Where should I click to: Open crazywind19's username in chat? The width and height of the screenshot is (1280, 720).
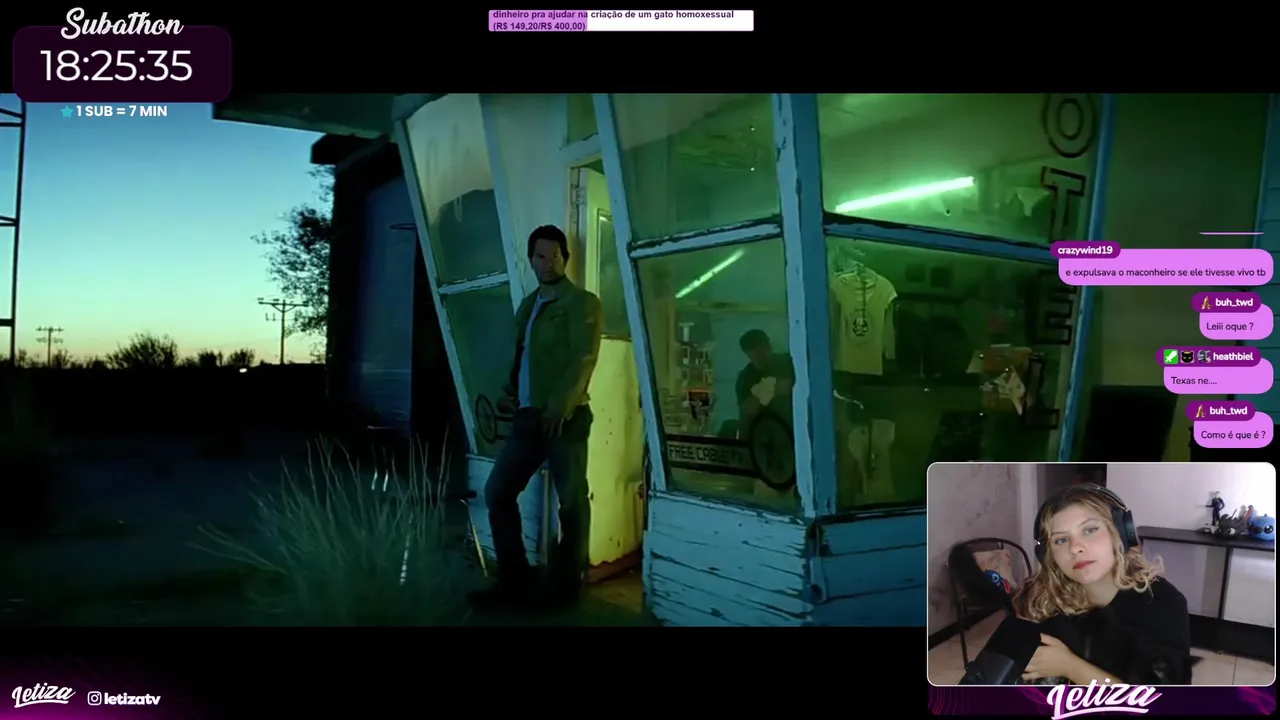pyautogui.click(x=1085, y=250)
